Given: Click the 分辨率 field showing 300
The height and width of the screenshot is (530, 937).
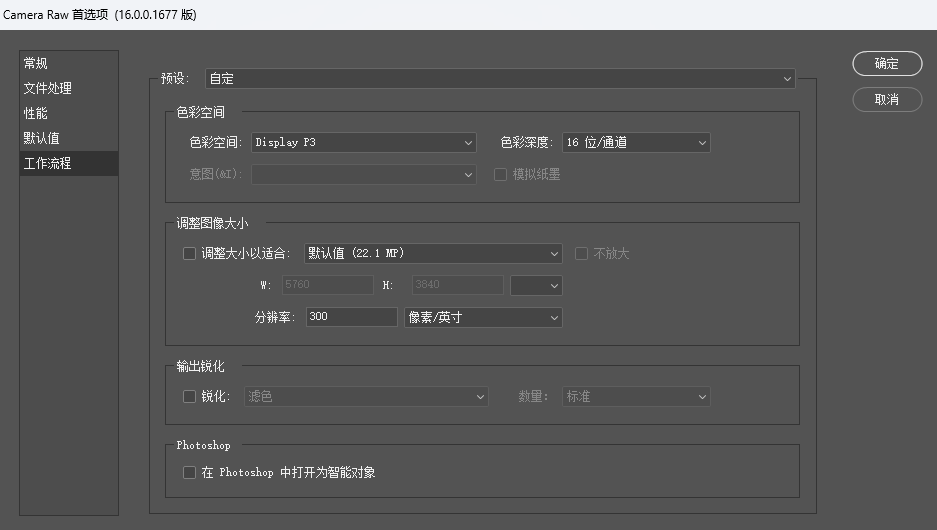Looking at the screenshot, I should 351,317.
